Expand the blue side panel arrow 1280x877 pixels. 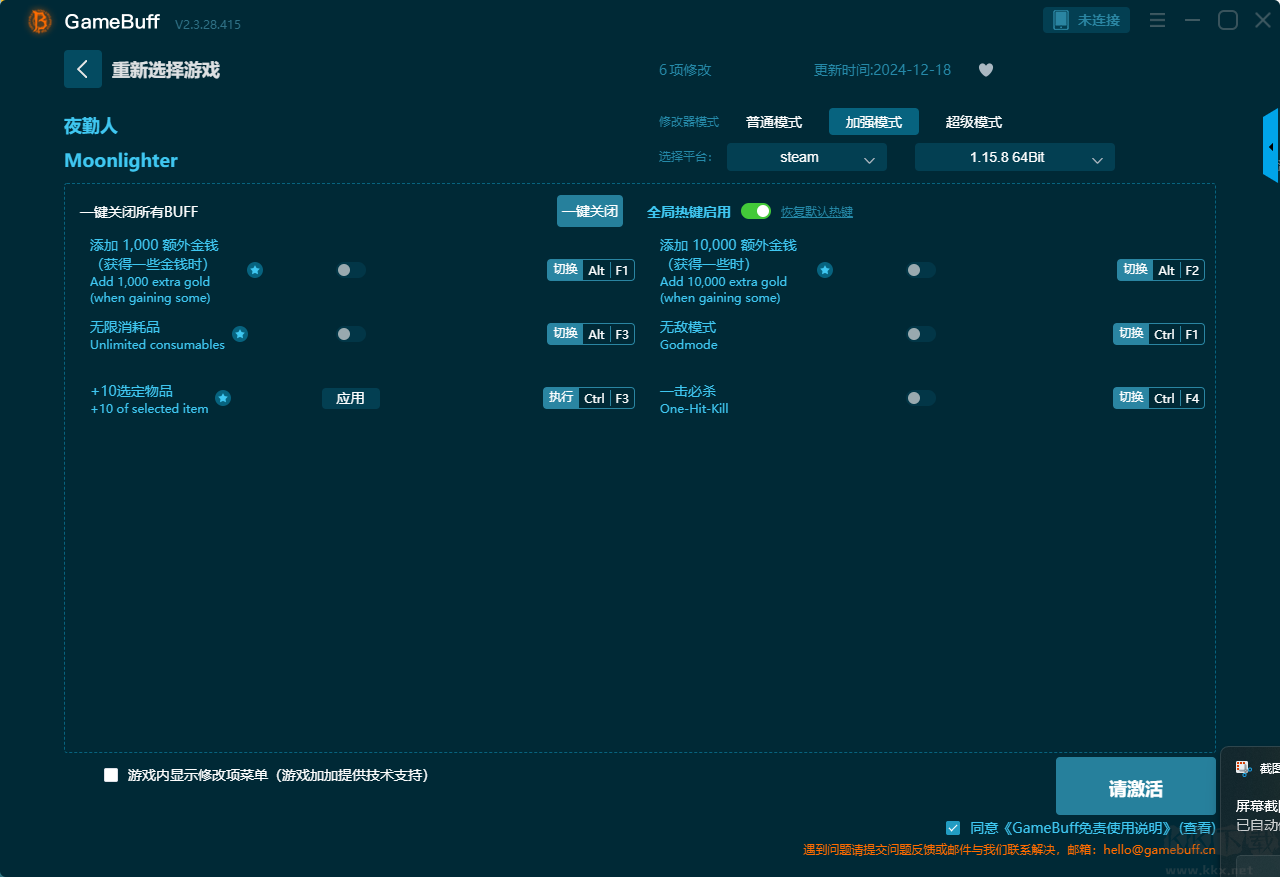[x=1271, y=146]
